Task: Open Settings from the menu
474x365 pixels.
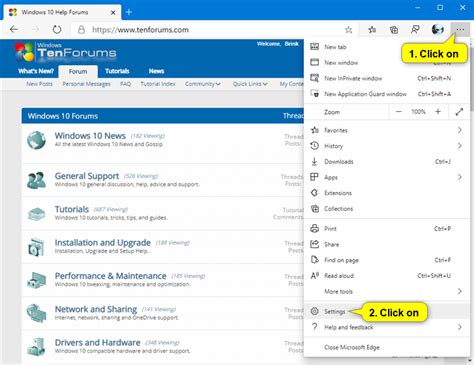Action: [x=387, y=311]
